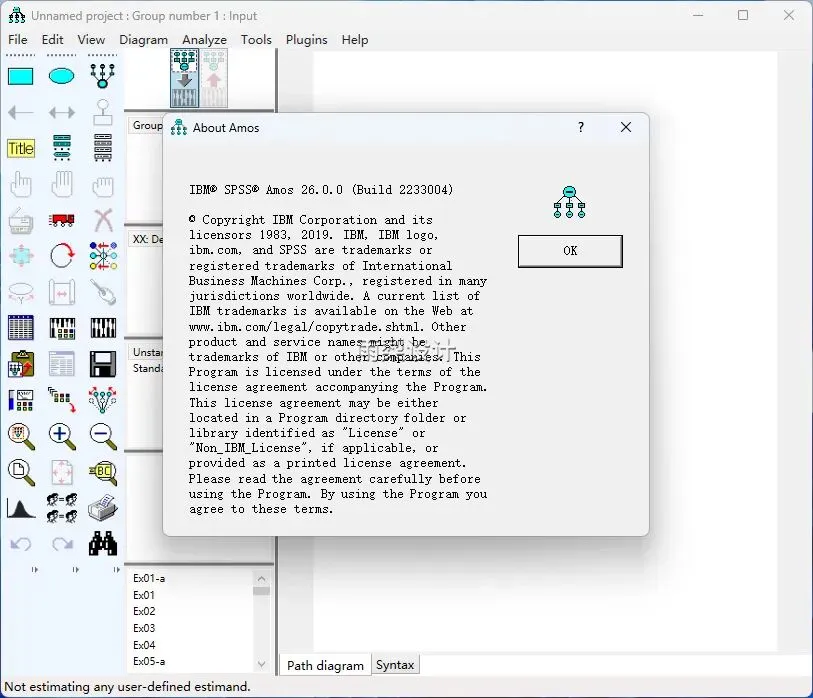This screenshot has width=813, height=698.
Task: Click the redo arrow icon
Action: [x=62, y=545]
